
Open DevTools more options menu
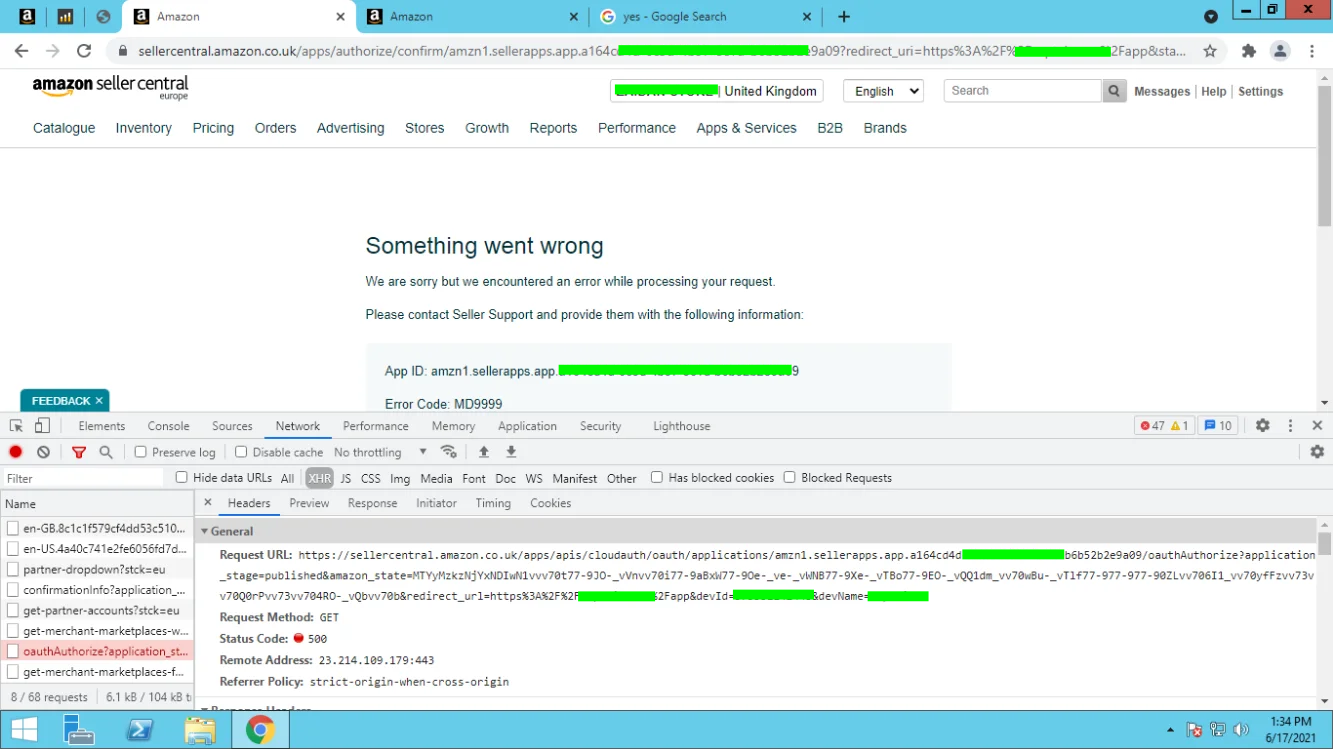tap(1291, 426)
